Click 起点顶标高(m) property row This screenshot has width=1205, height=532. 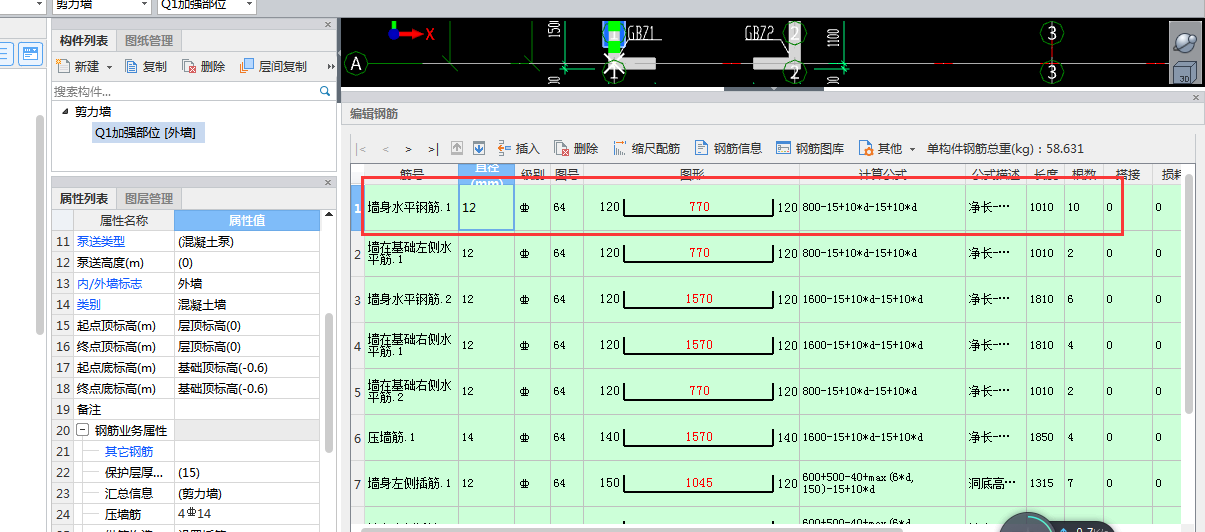[187, 326]
